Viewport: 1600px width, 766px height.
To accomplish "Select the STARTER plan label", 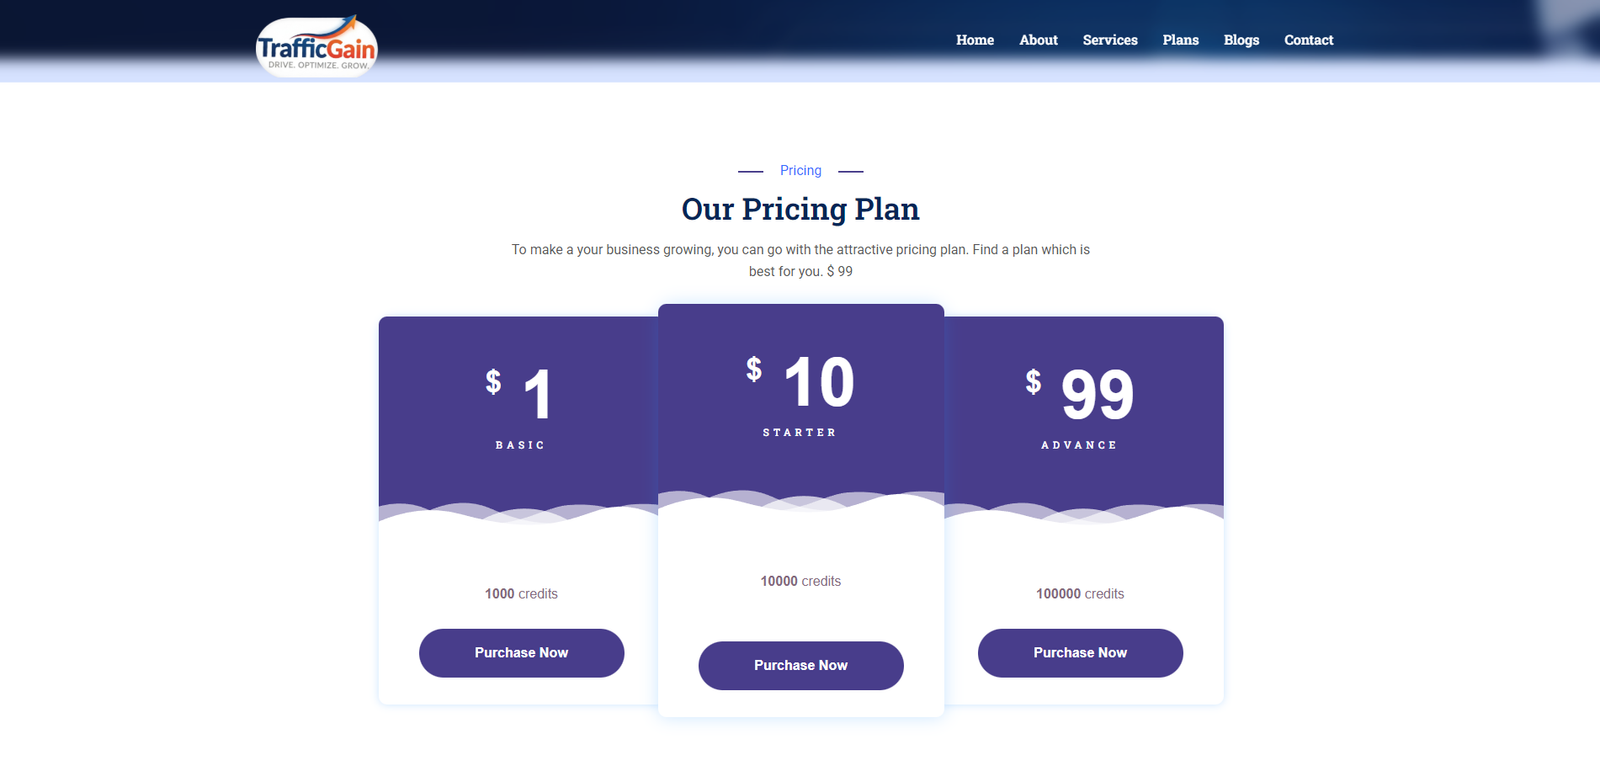I will click(x=800, y=433).
